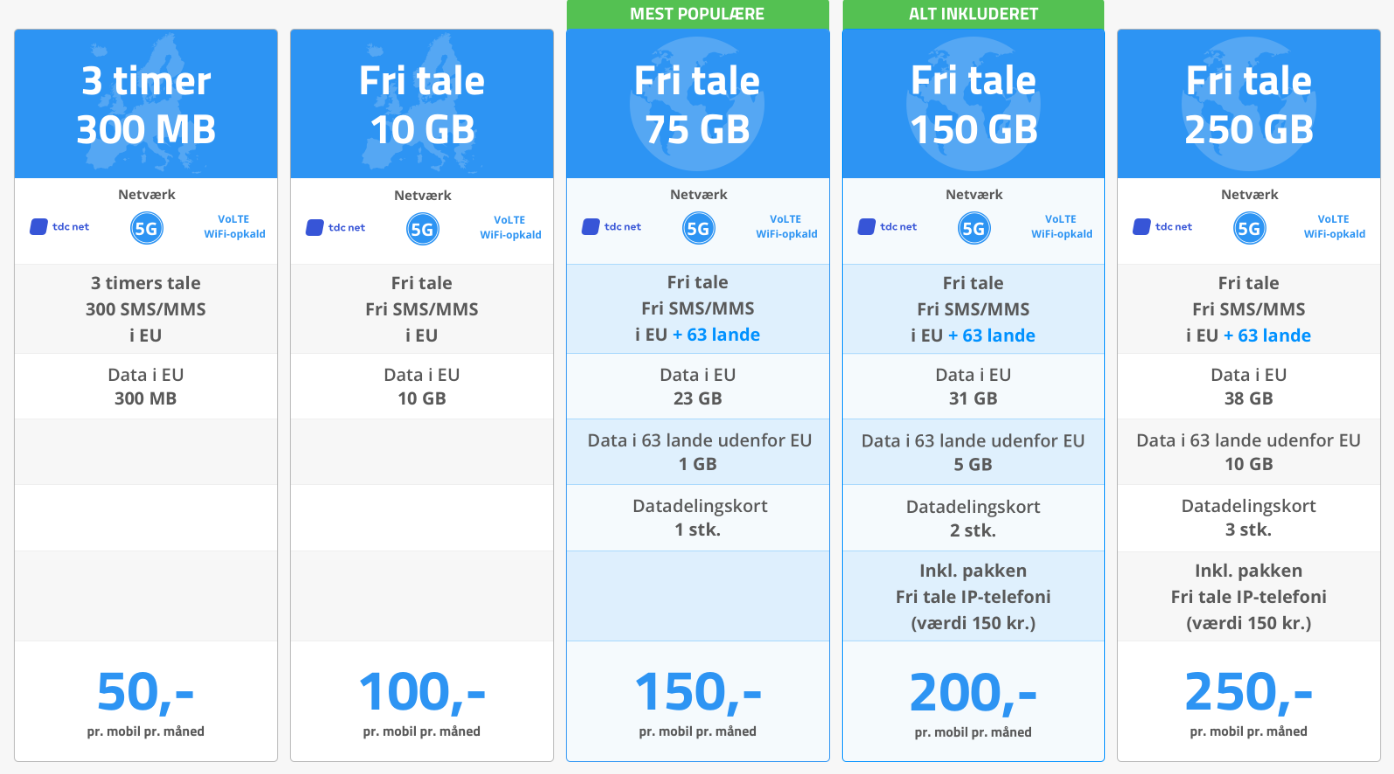Select the 'Fri tale 250 GB' plan header

(x=1249, y=104)
